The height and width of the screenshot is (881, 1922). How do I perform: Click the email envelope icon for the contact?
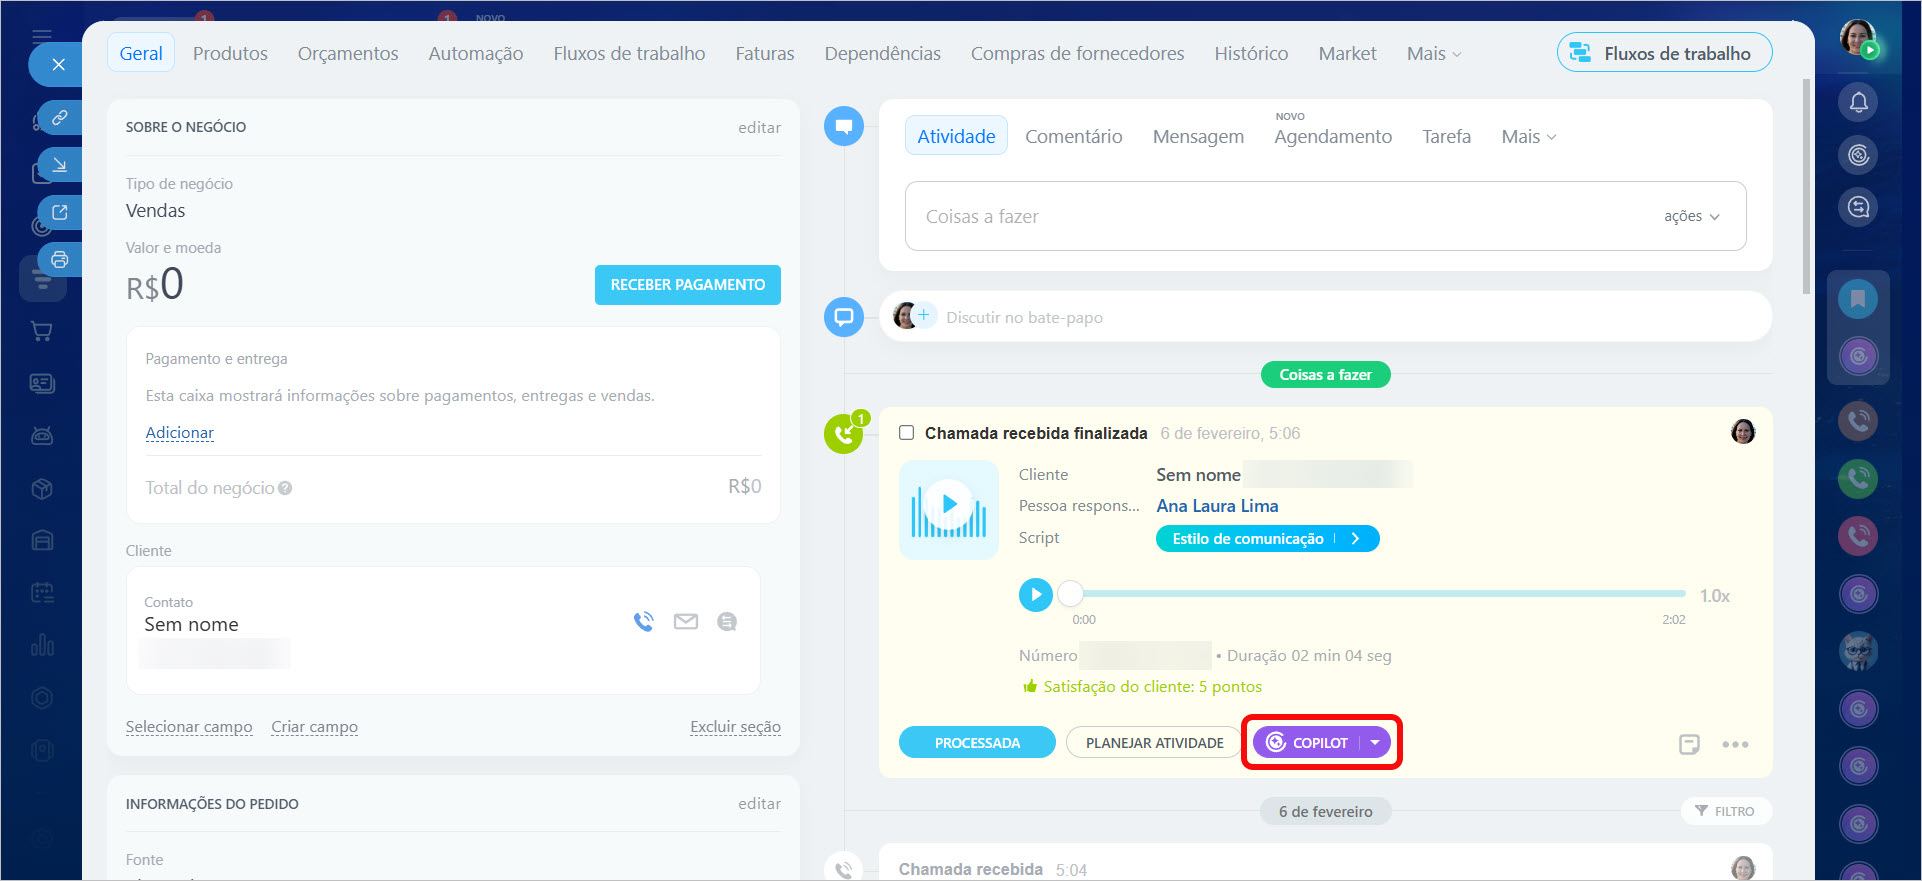pos(686,622)
